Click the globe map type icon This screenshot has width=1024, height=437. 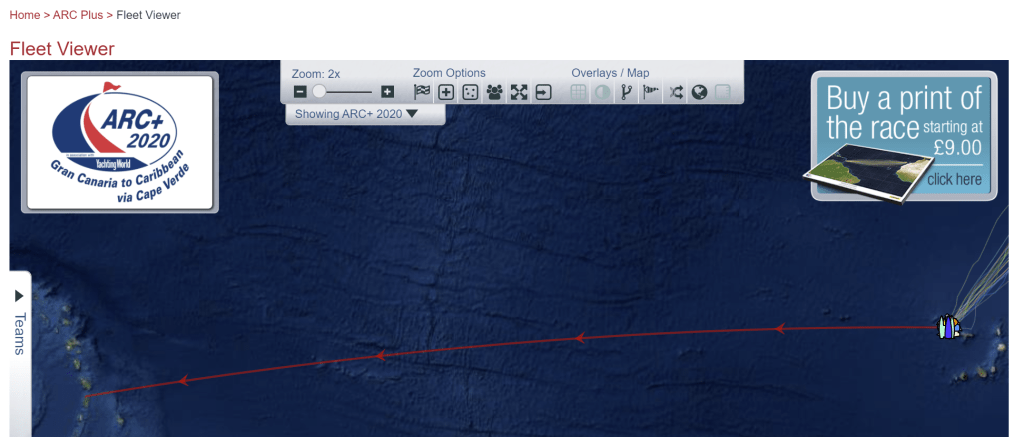tap(699, 92)
